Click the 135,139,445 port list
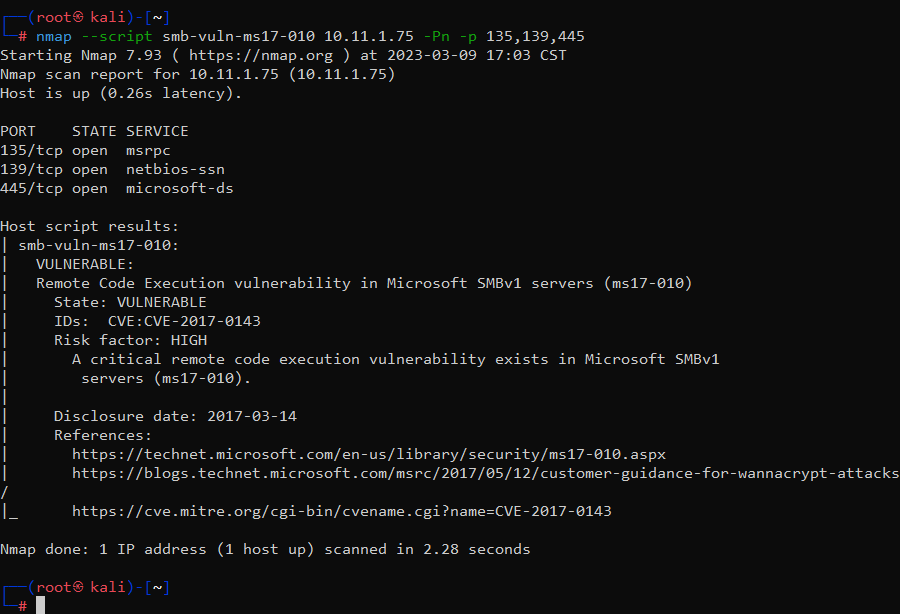 pos(535,36)
